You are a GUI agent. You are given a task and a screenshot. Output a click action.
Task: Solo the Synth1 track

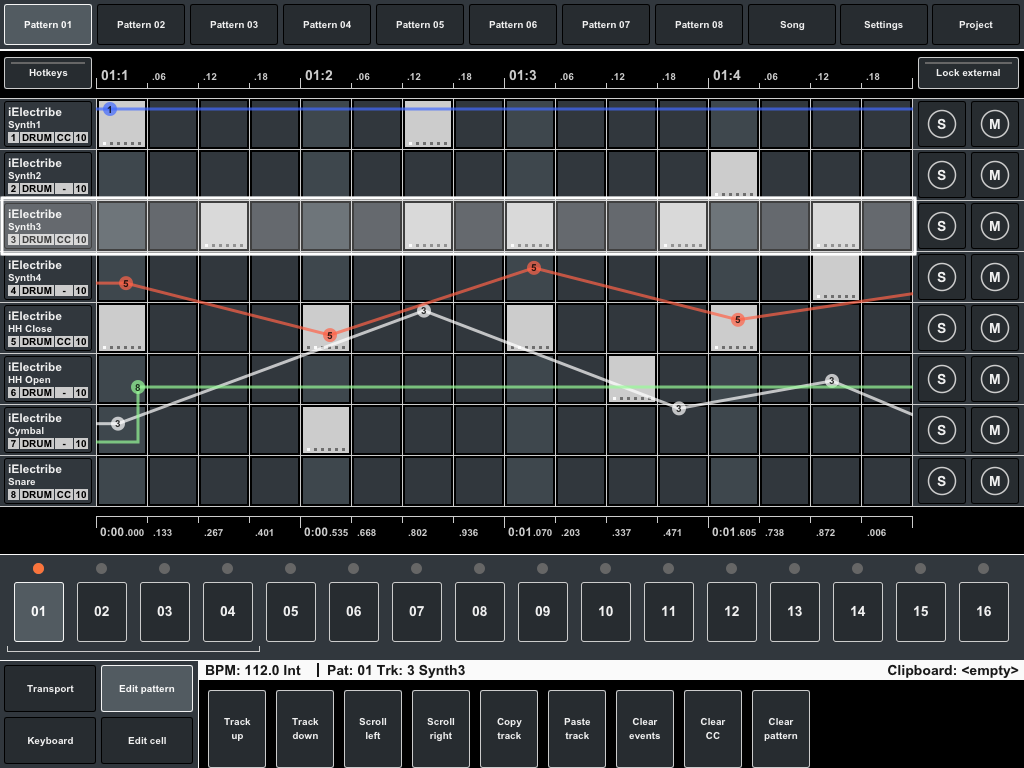[941, 124]
